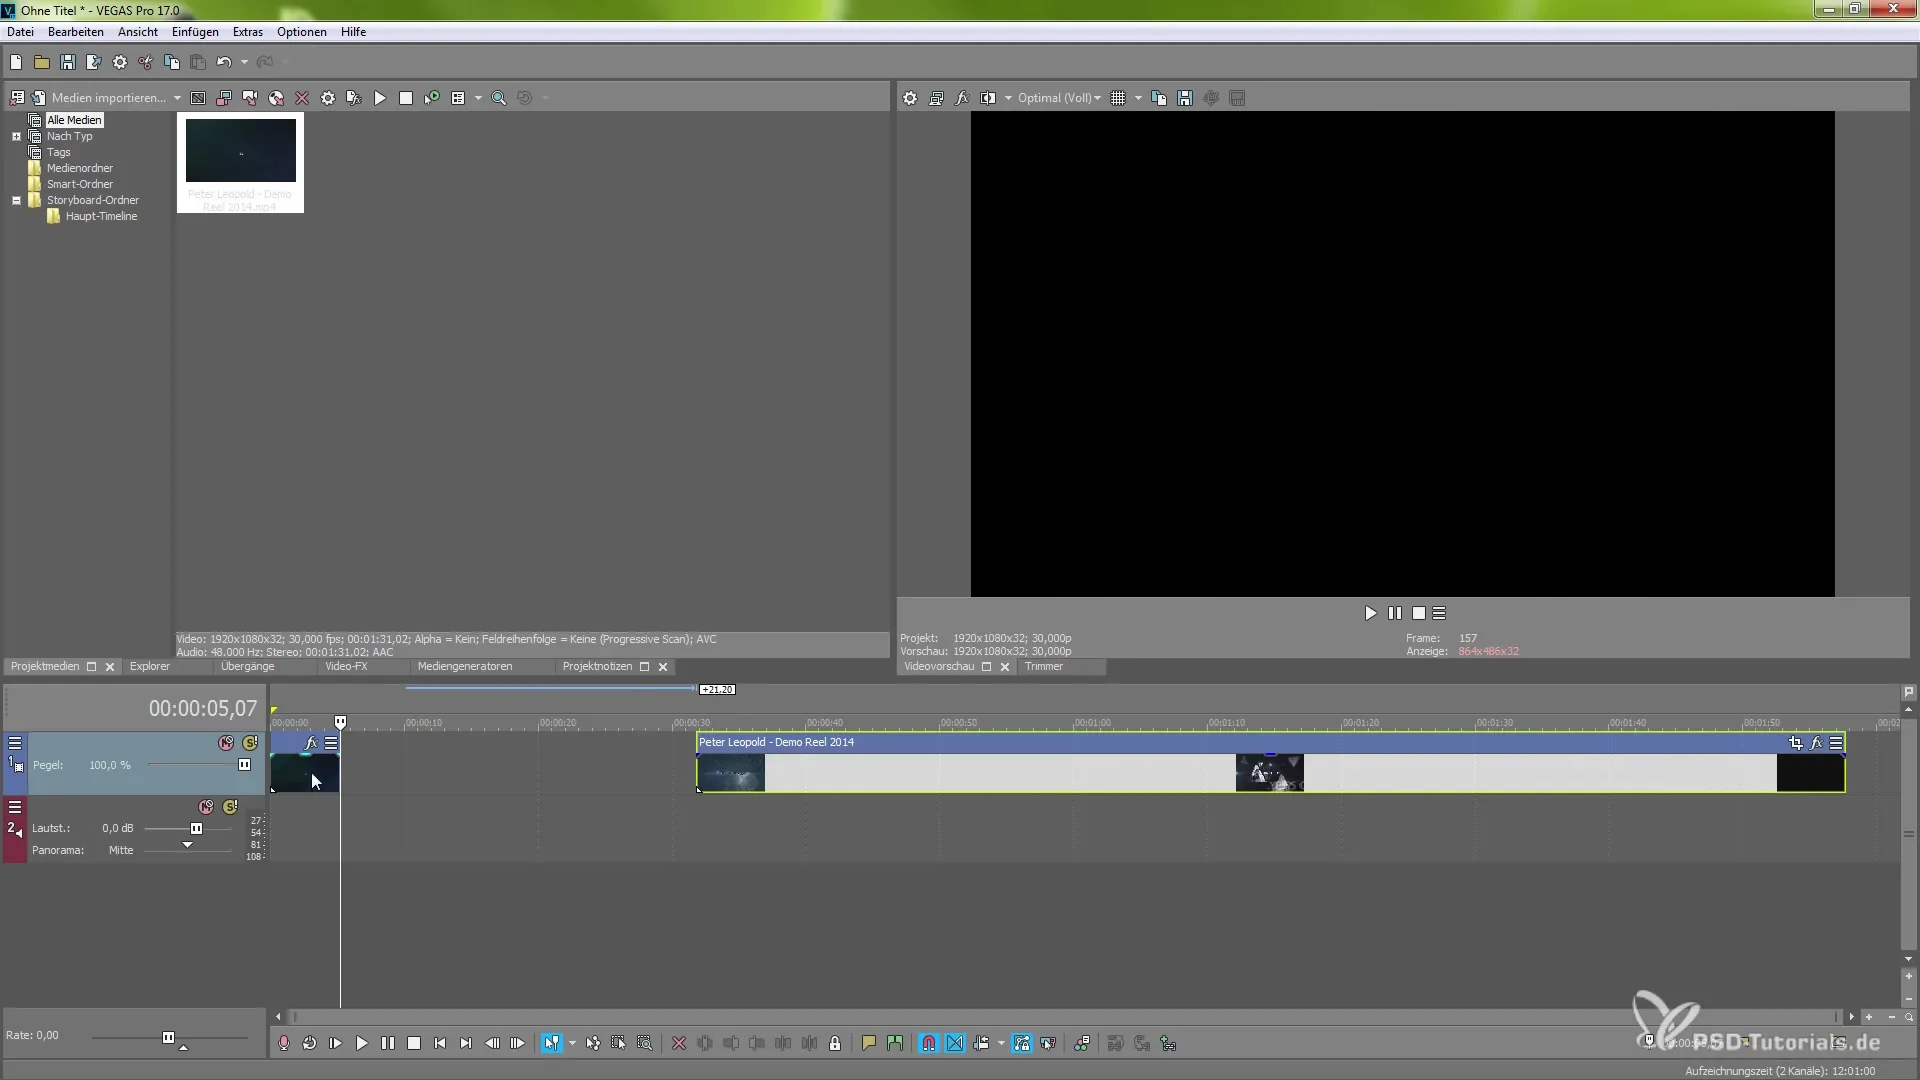Toggle snapping with the magnet icon
This screenshot has width=1920, height=1080.
pos(929,1043)
